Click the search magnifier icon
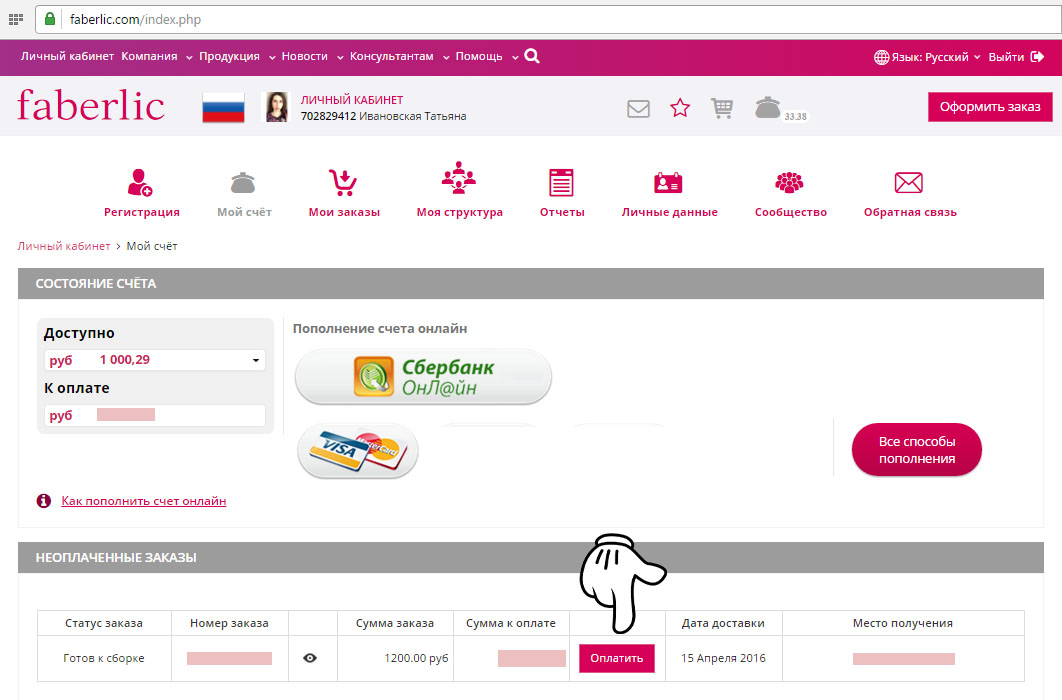This screenshot has width=1062, height=700. [x=532, y=56]
